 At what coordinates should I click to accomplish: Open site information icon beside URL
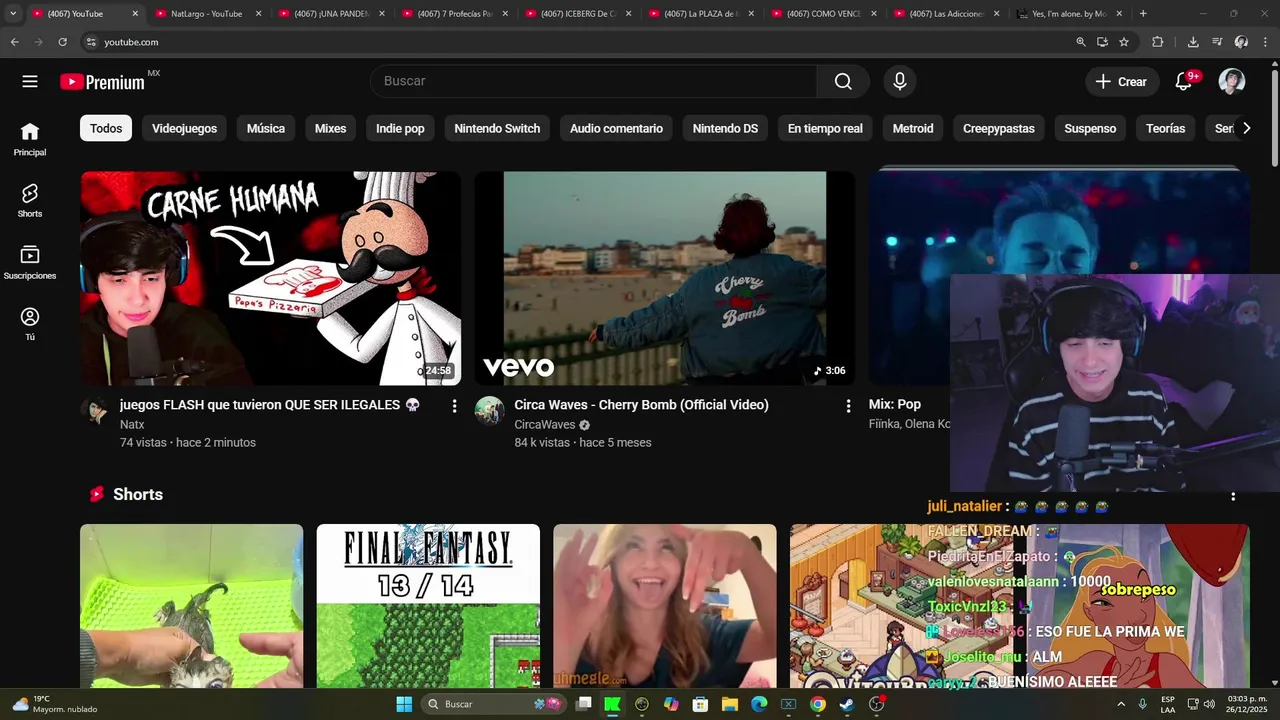[x=91, y=42]
